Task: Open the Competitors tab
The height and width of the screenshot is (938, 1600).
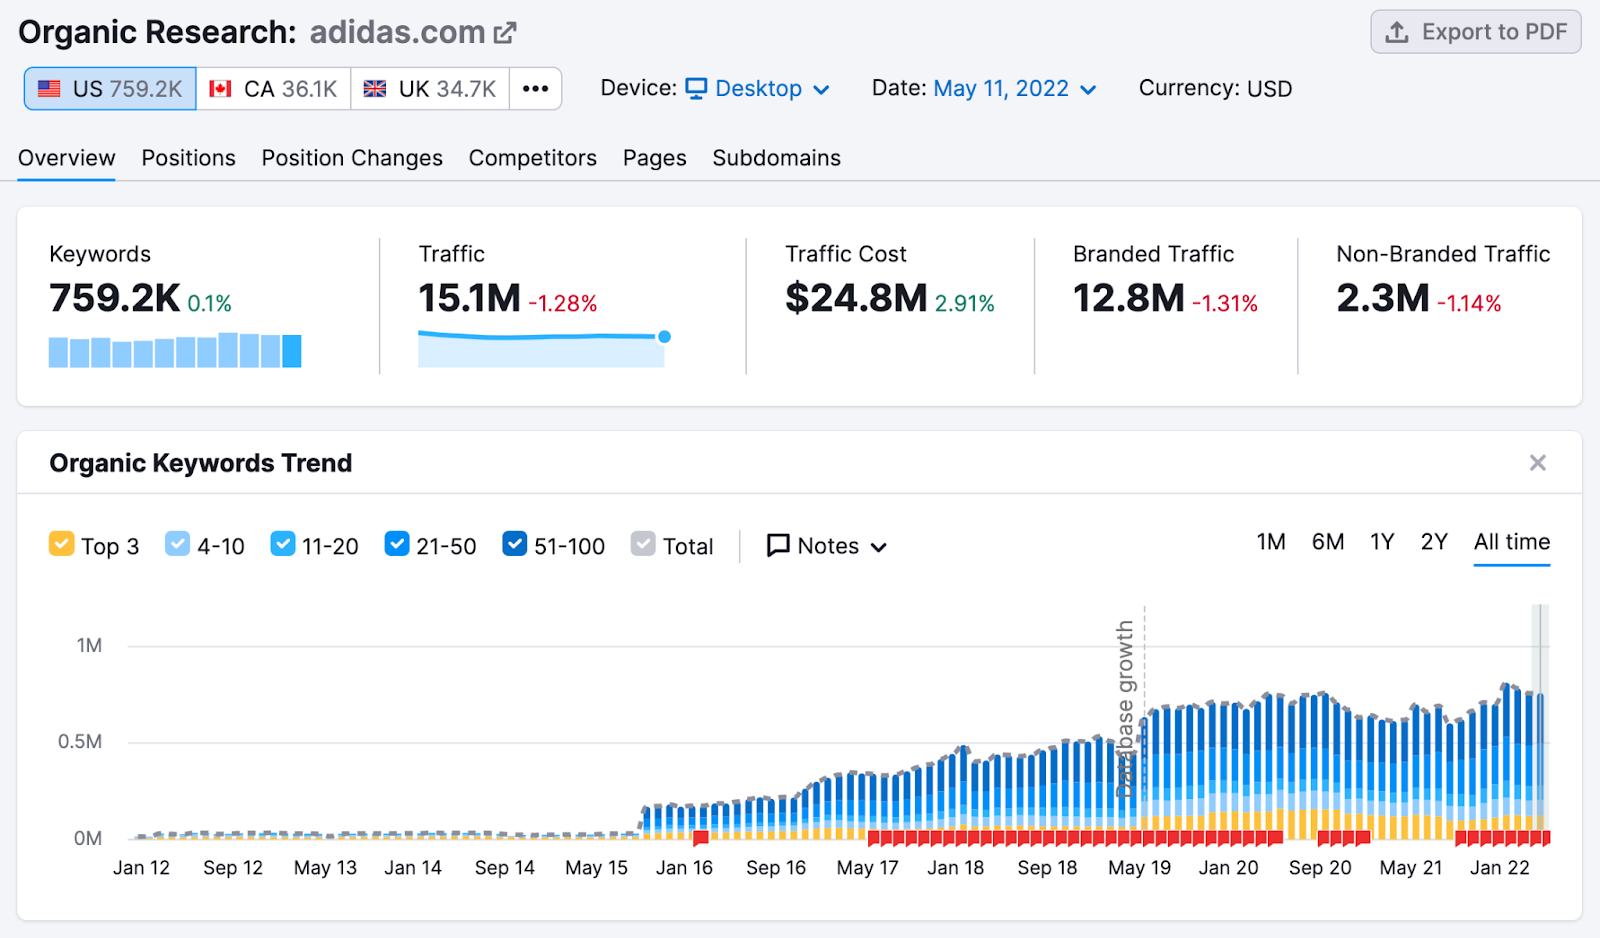Action: (532, 158)
